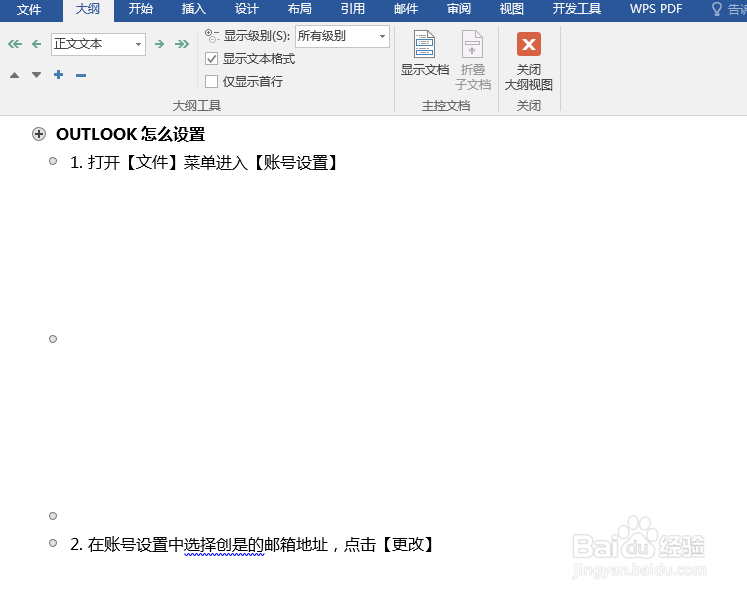This screenshot has width=747, height=596.
Task: Open the 邮件 ribbon tab
Action: coord(406,9)
